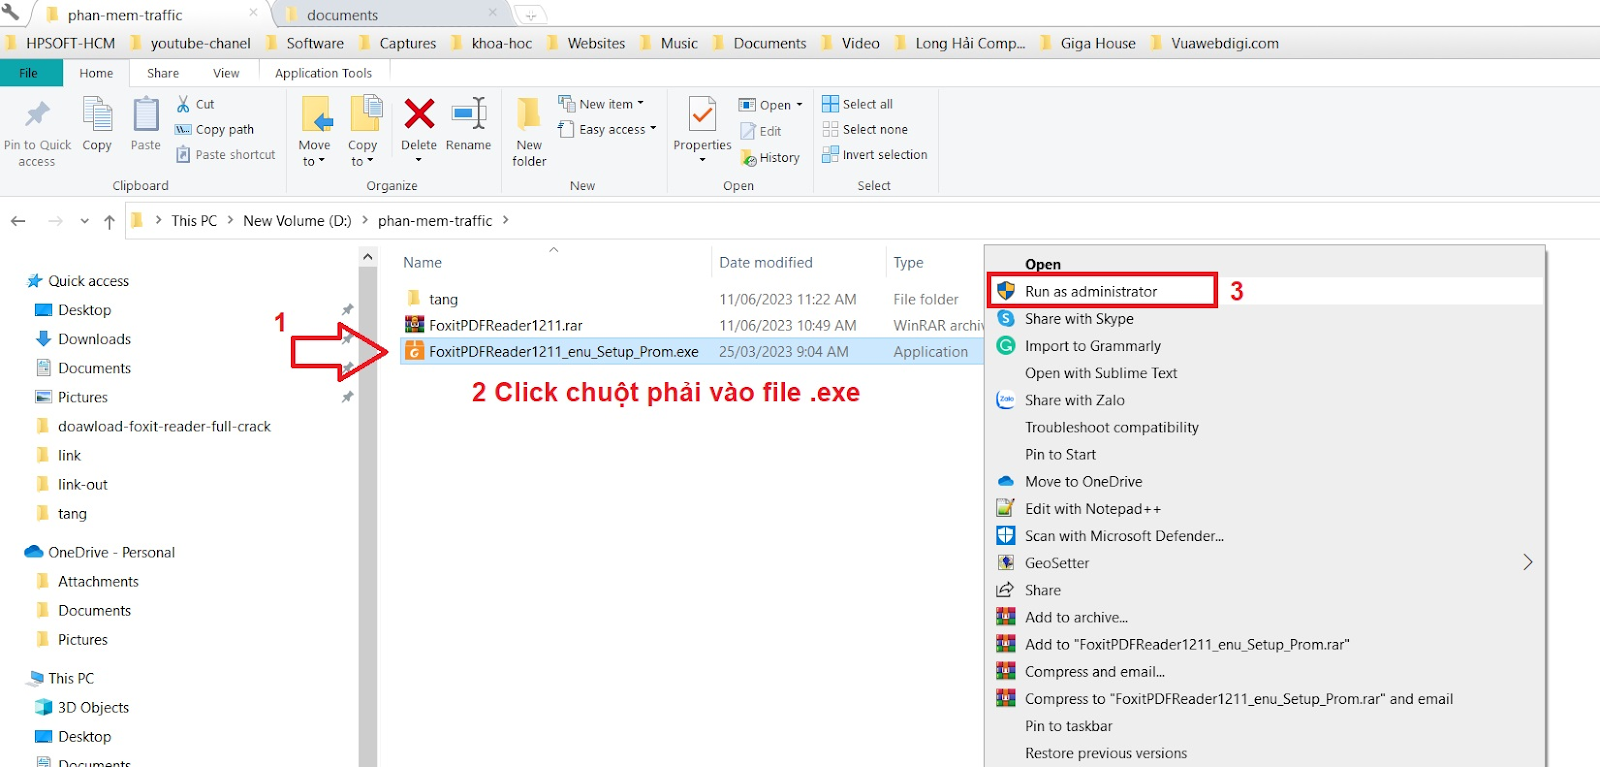The height and width of the screenshot is (767, 1600).
Task: Click the Pin to Quick access icon
Action: tap(37, 114)
